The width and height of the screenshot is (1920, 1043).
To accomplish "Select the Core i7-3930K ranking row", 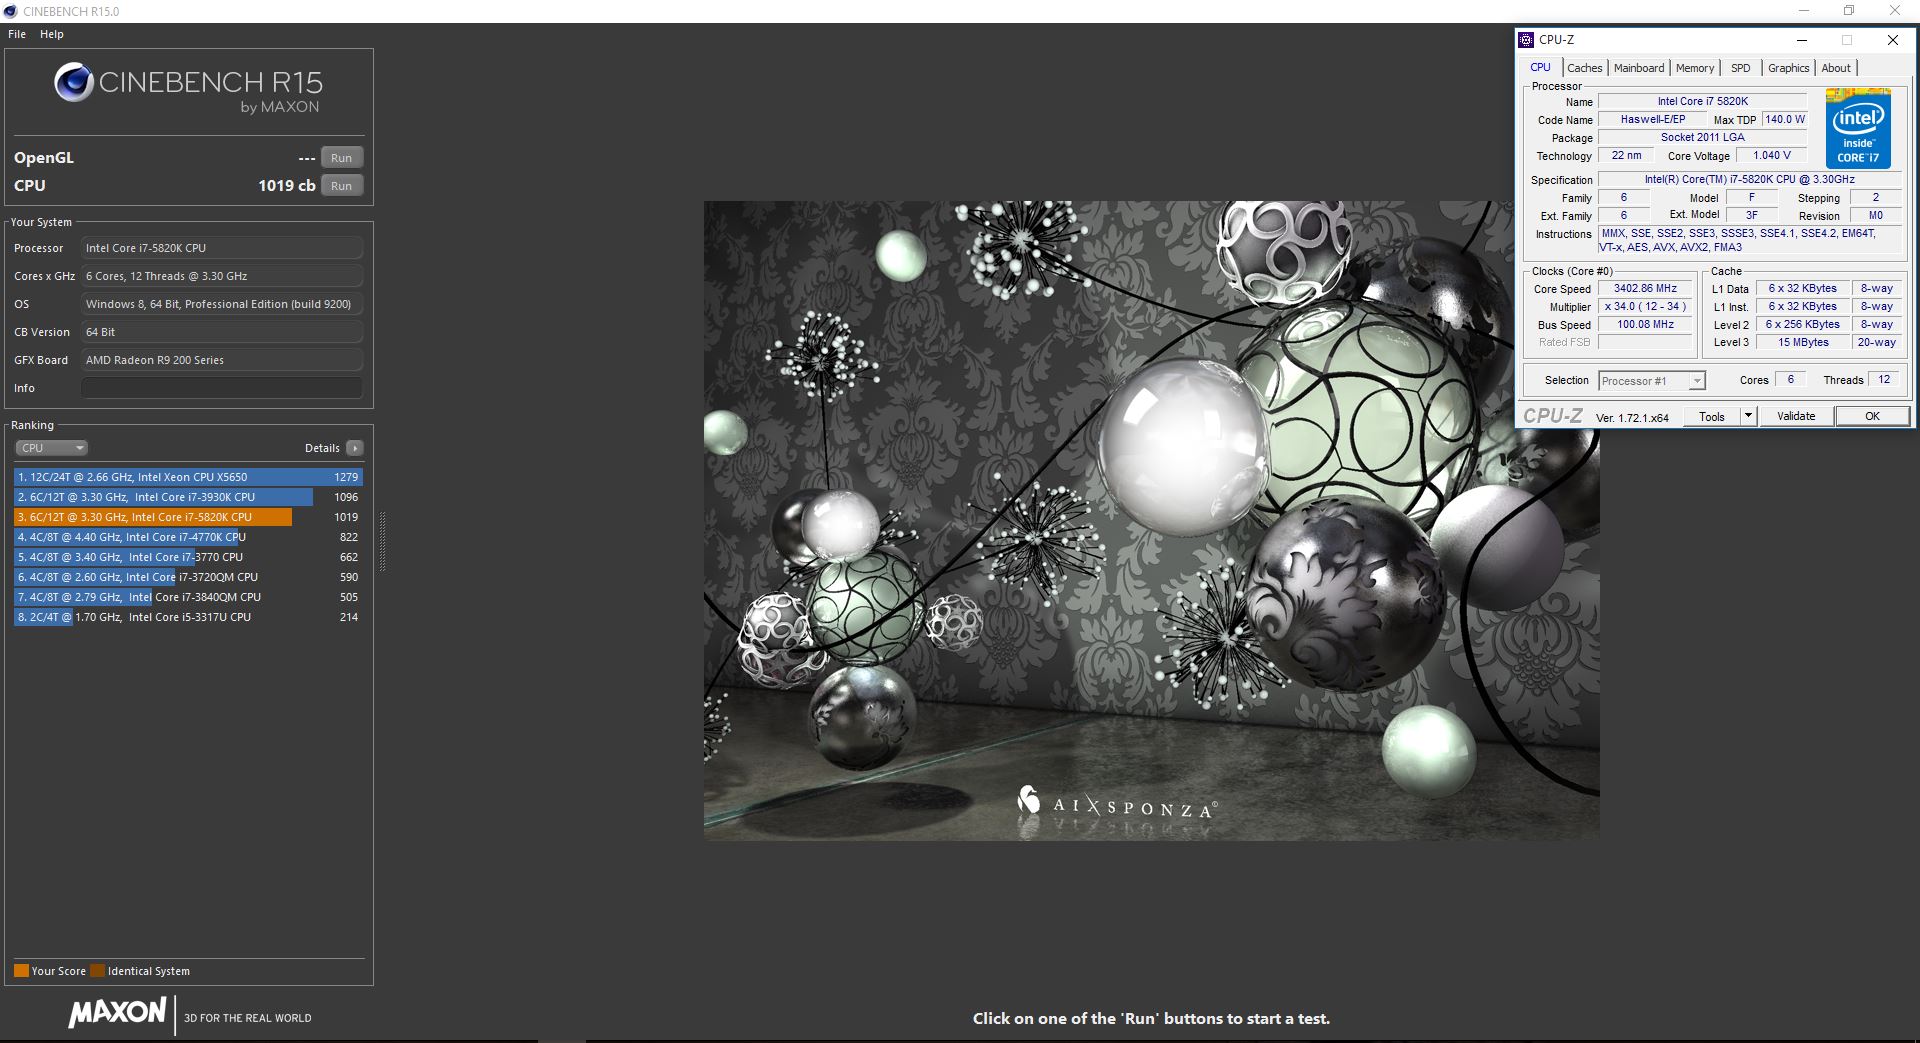I will click(x=188, y=497).
